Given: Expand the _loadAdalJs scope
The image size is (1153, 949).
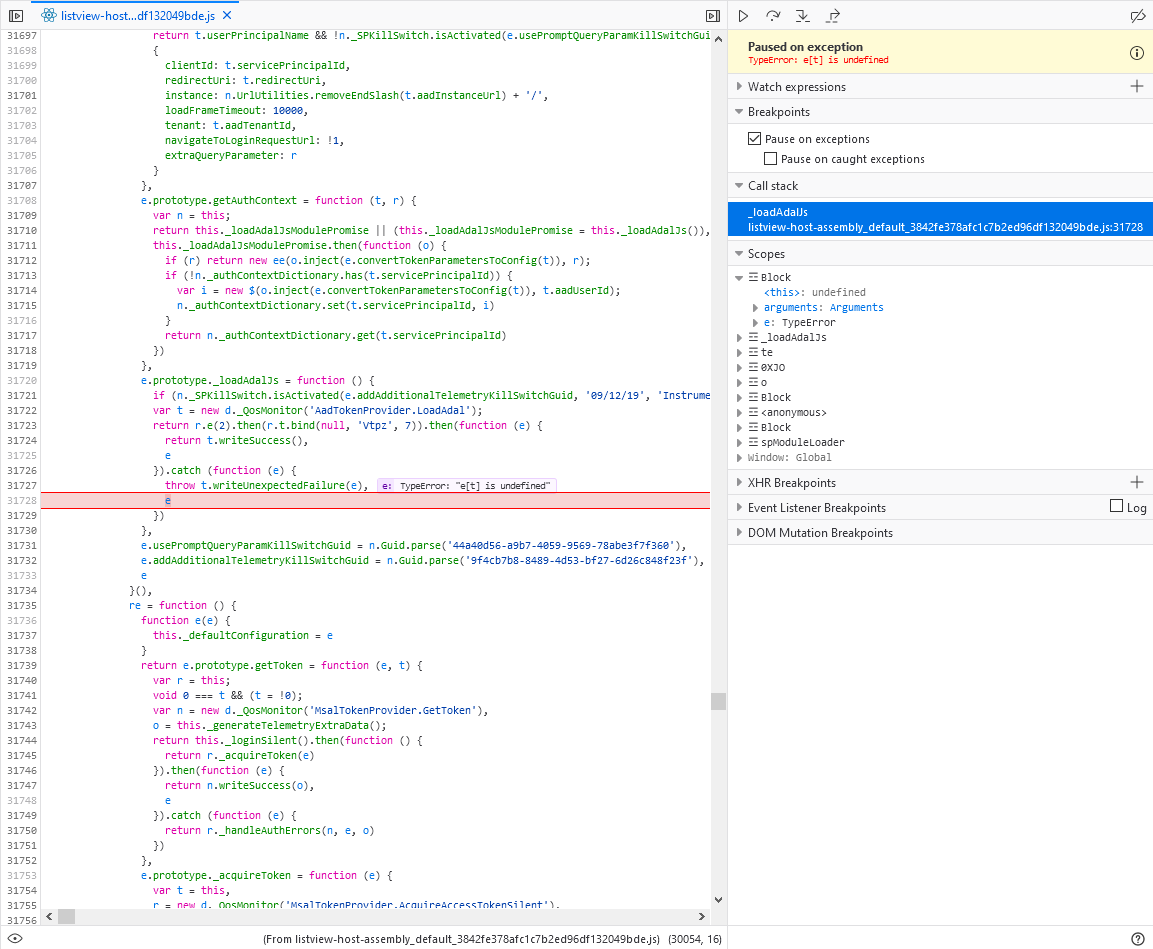Looking at the screenshot, I should (740, 337).
